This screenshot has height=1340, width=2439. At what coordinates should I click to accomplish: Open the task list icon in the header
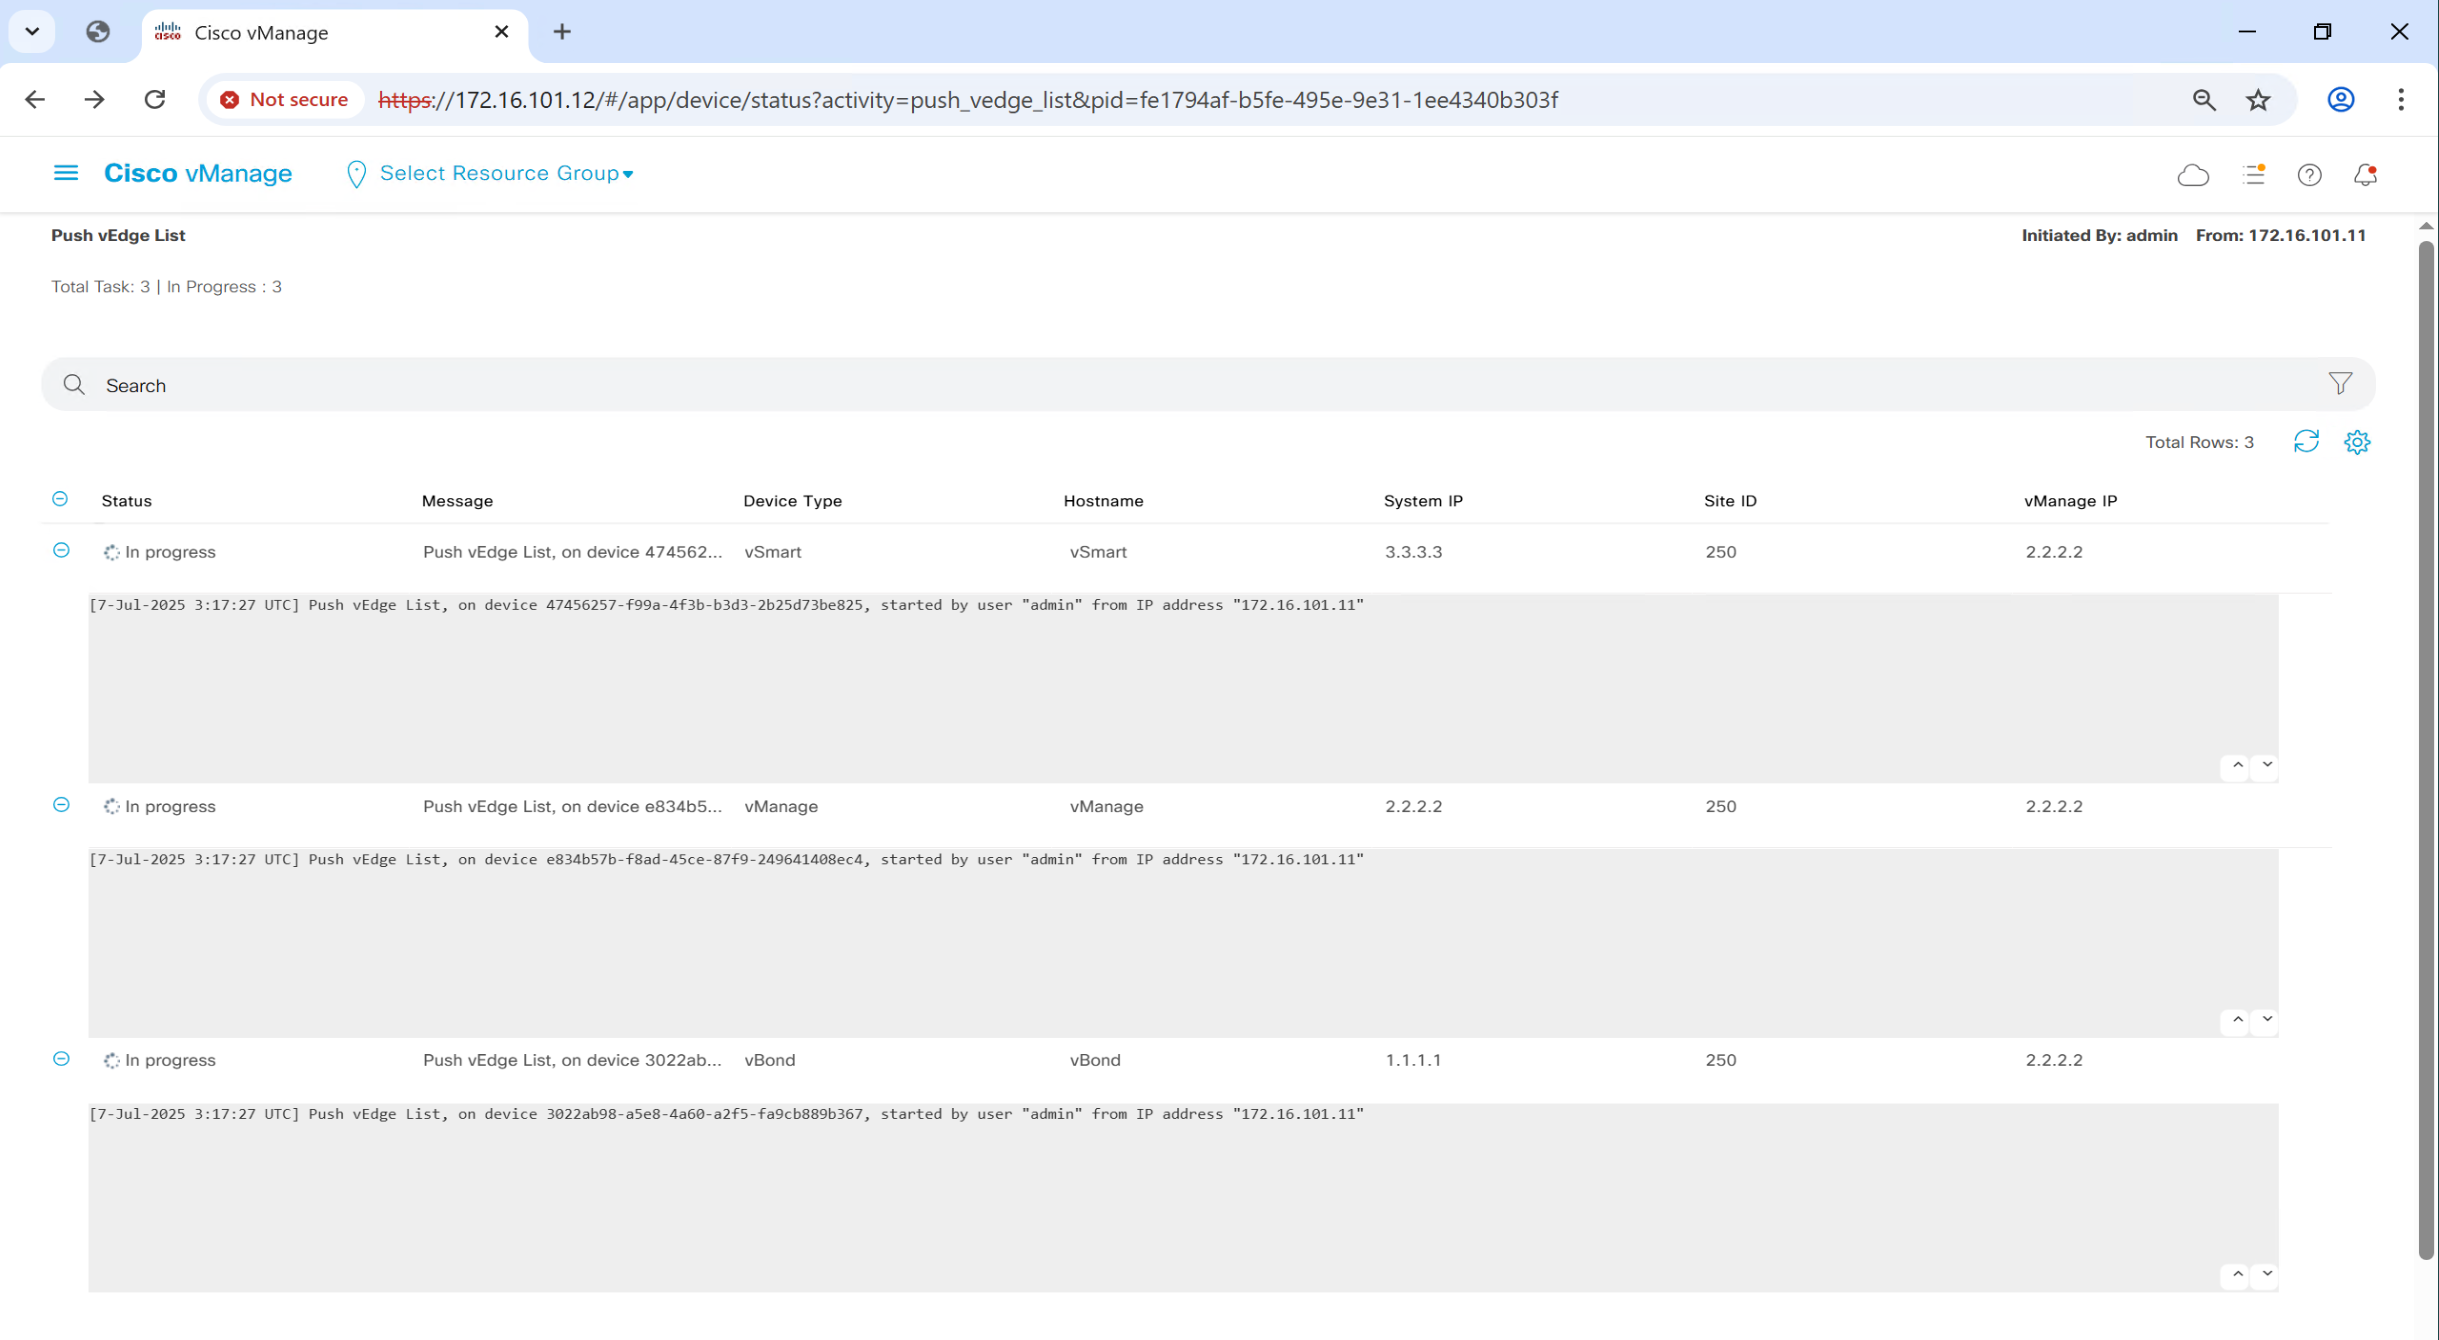(x=2253, y=175)
